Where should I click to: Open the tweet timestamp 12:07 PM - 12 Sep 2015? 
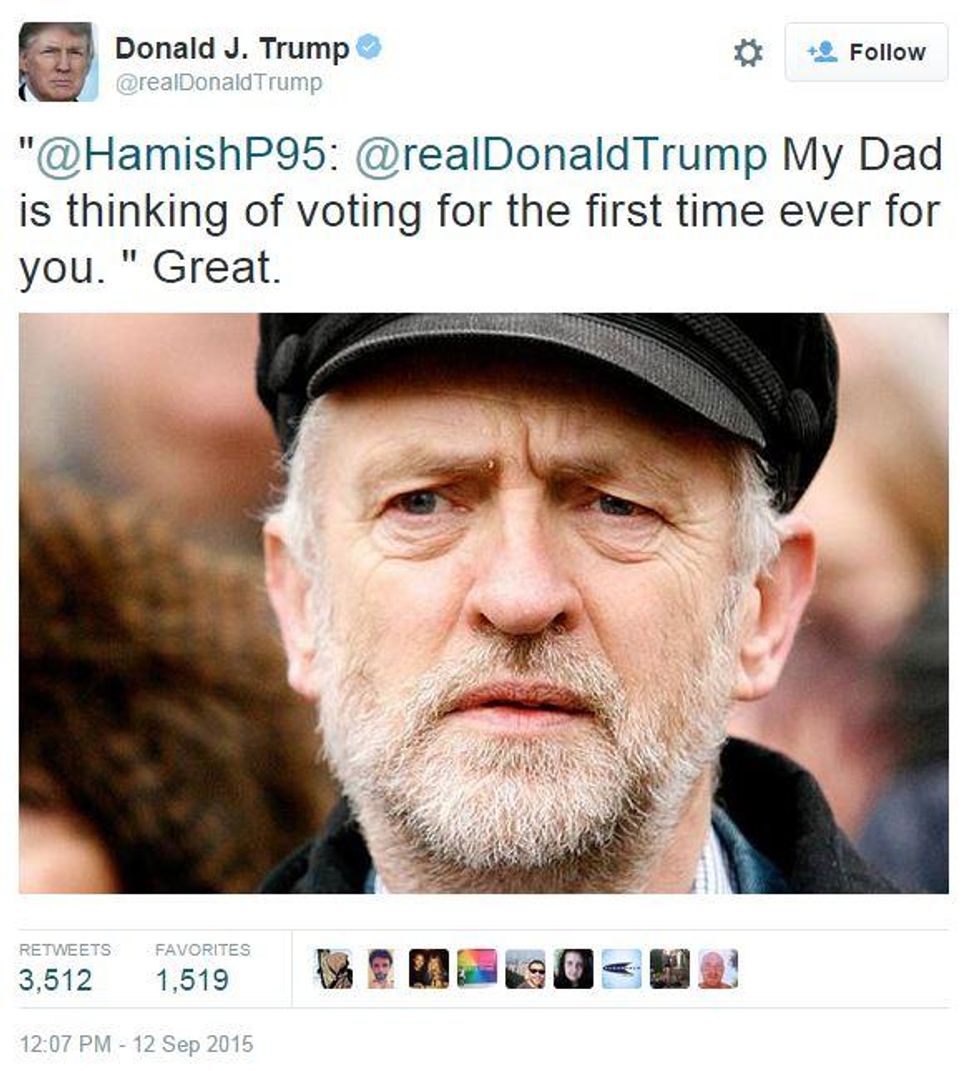pos(137,1044)
